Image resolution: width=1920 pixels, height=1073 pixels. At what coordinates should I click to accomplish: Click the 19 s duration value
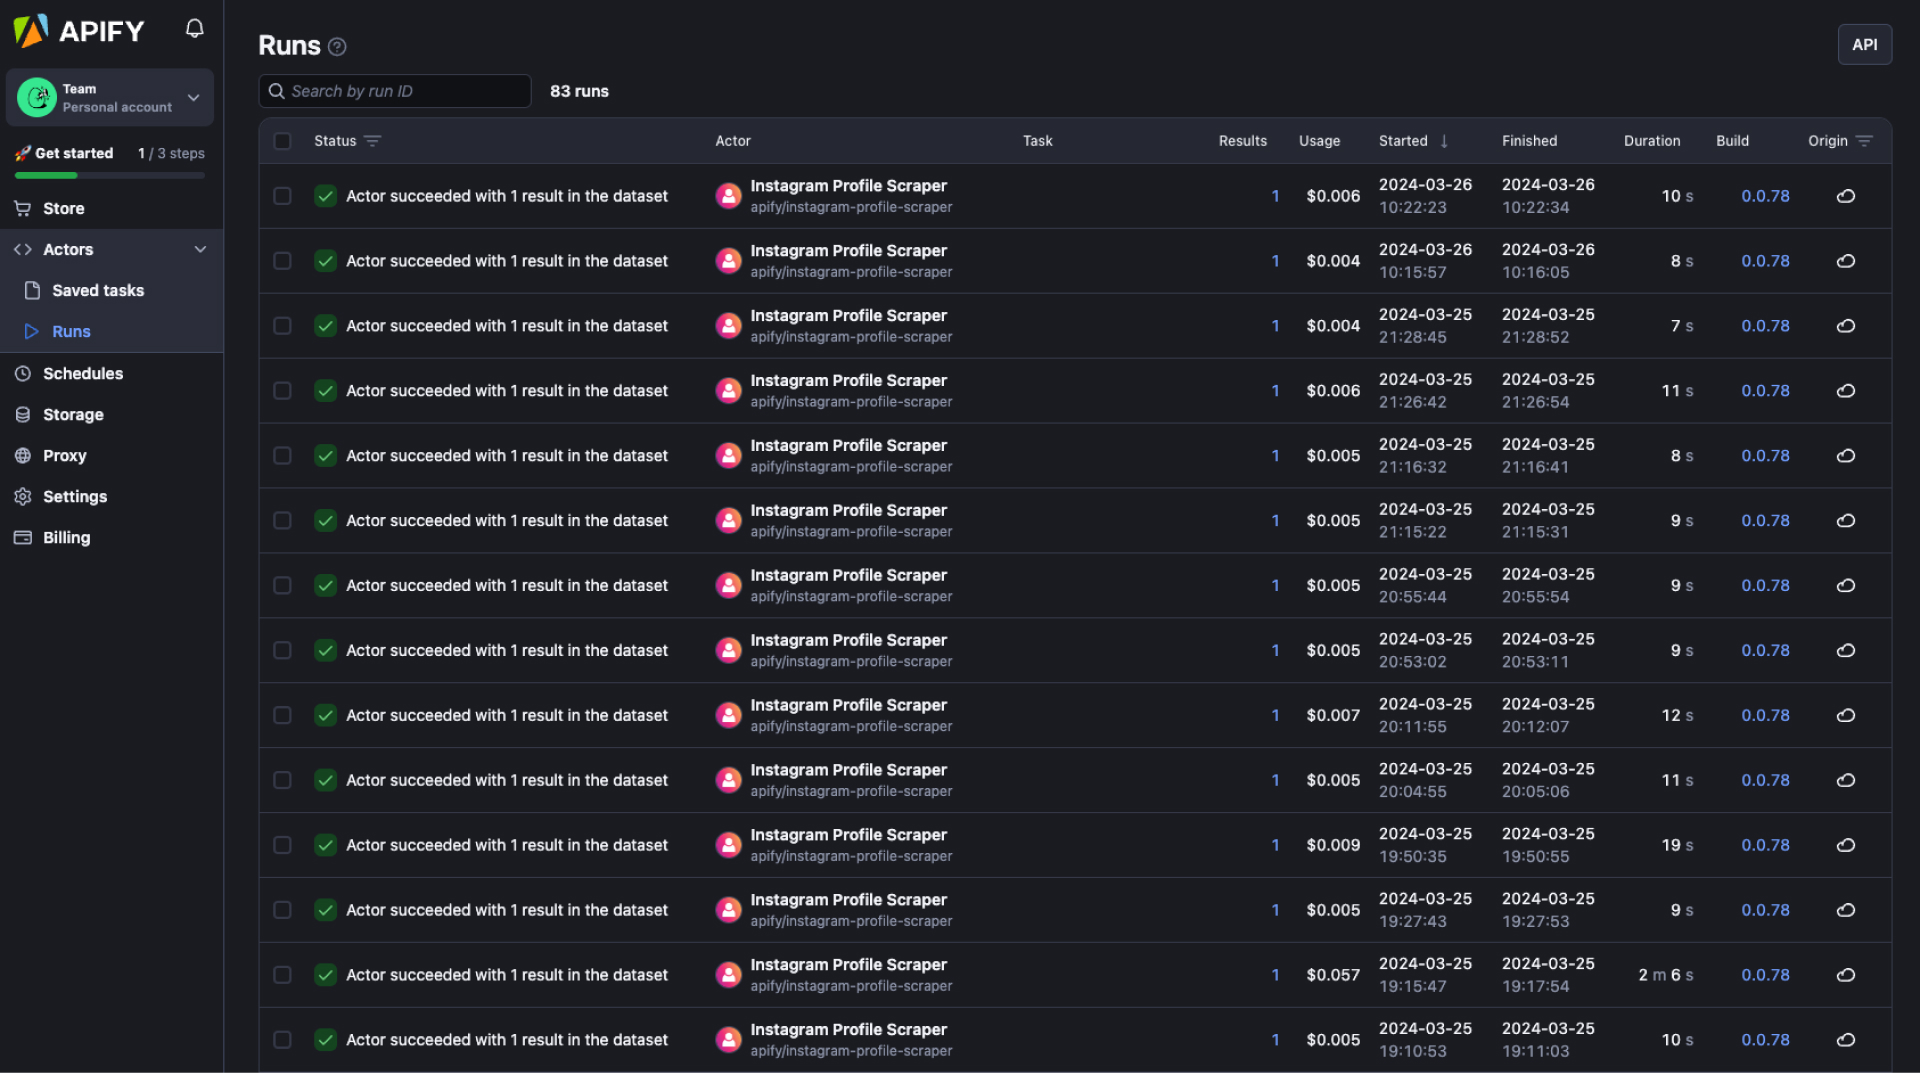click(x=1677, y=845)
